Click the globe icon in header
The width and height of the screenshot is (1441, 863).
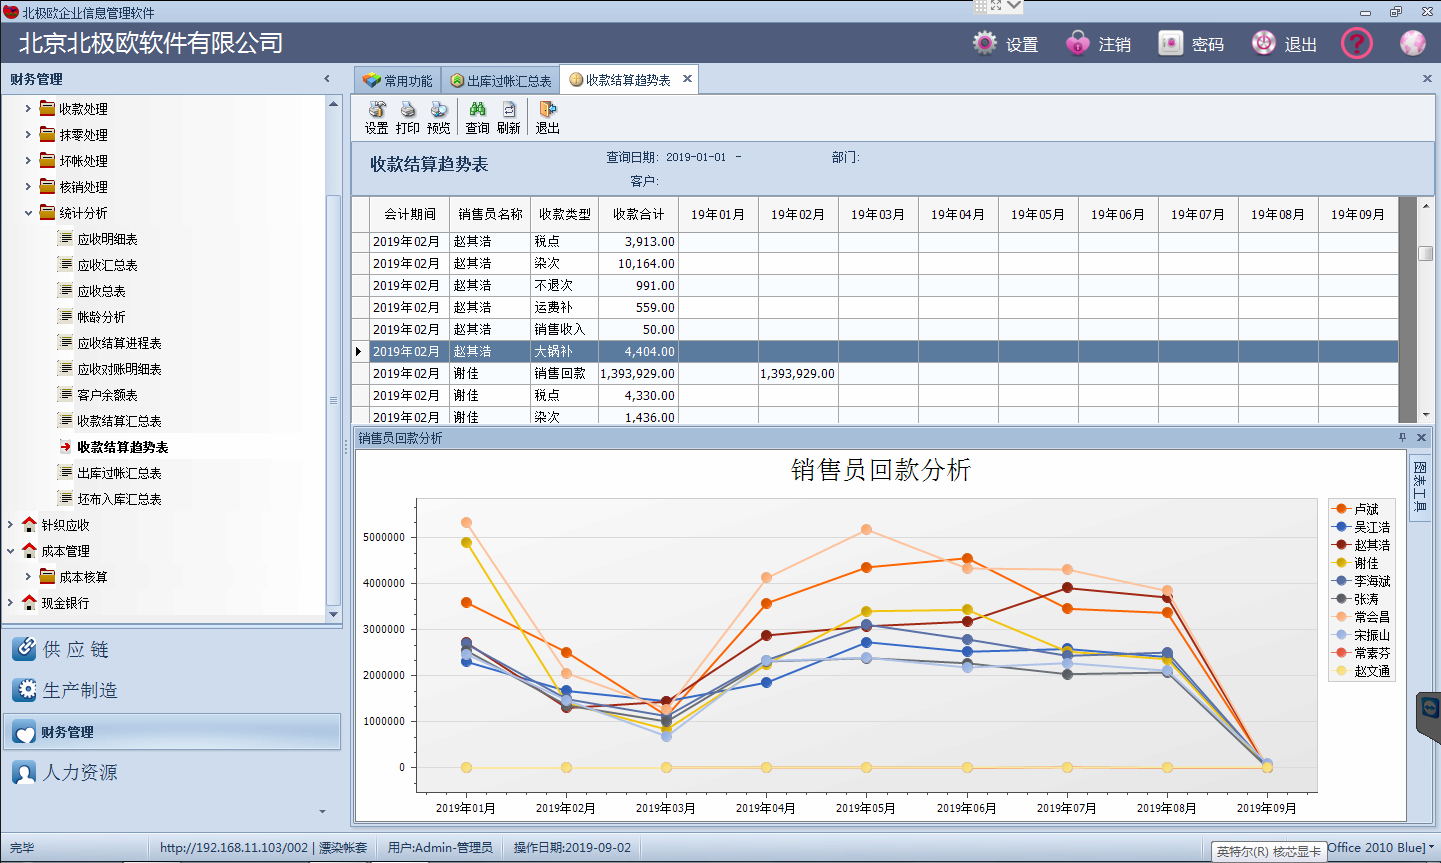(1413, 43)
